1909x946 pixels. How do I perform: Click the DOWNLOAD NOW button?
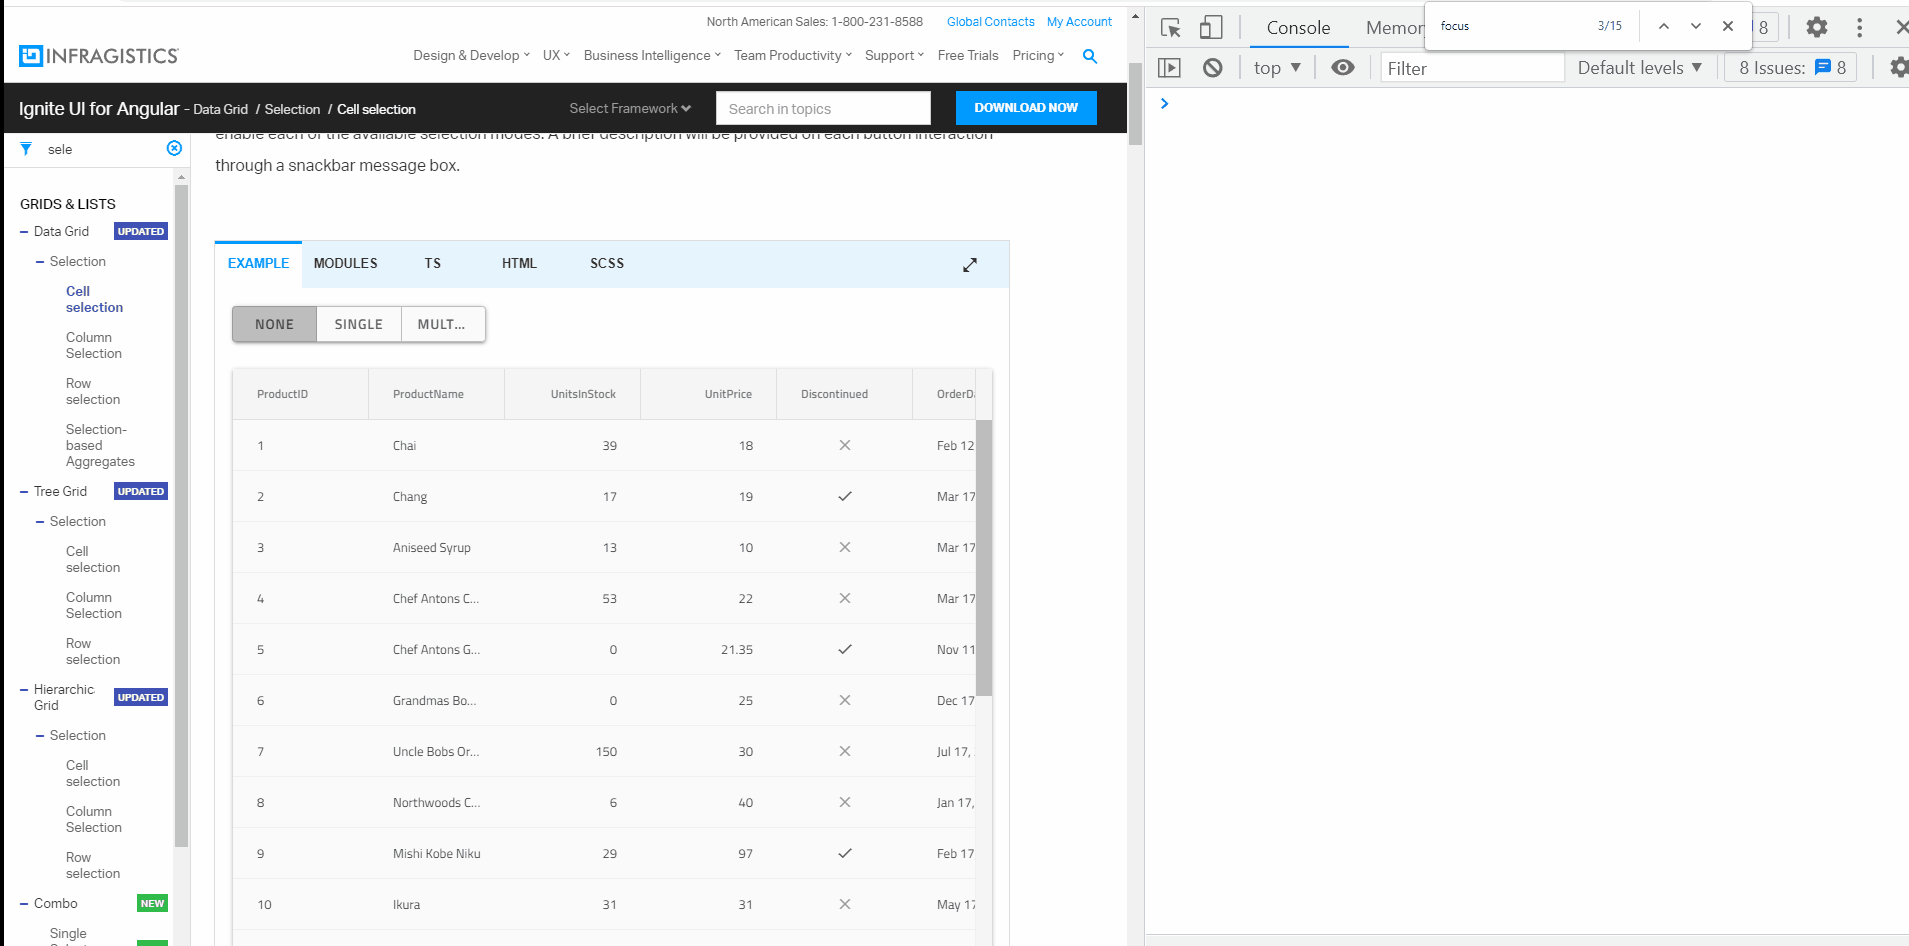pos(1025,107)
